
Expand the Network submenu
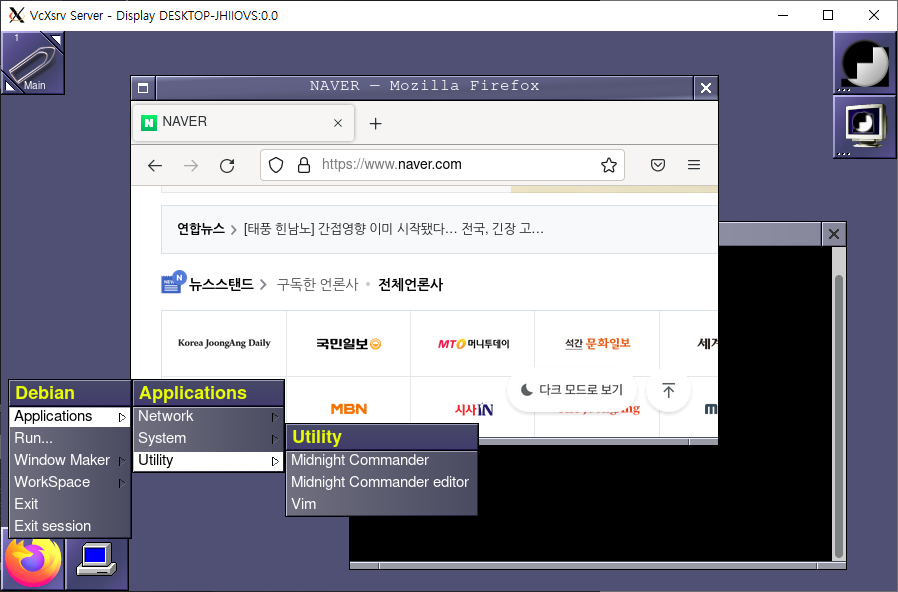click(208, 416)
